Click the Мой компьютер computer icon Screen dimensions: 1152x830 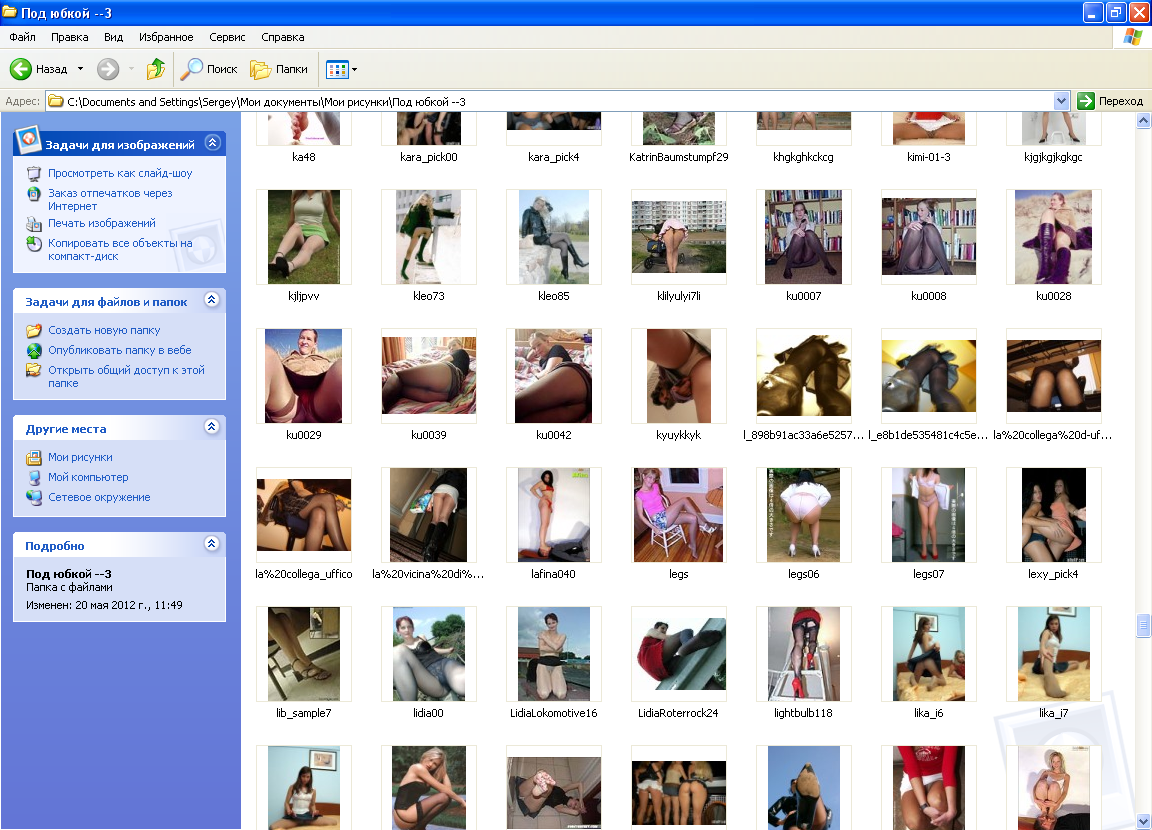(x=34, y=477)
